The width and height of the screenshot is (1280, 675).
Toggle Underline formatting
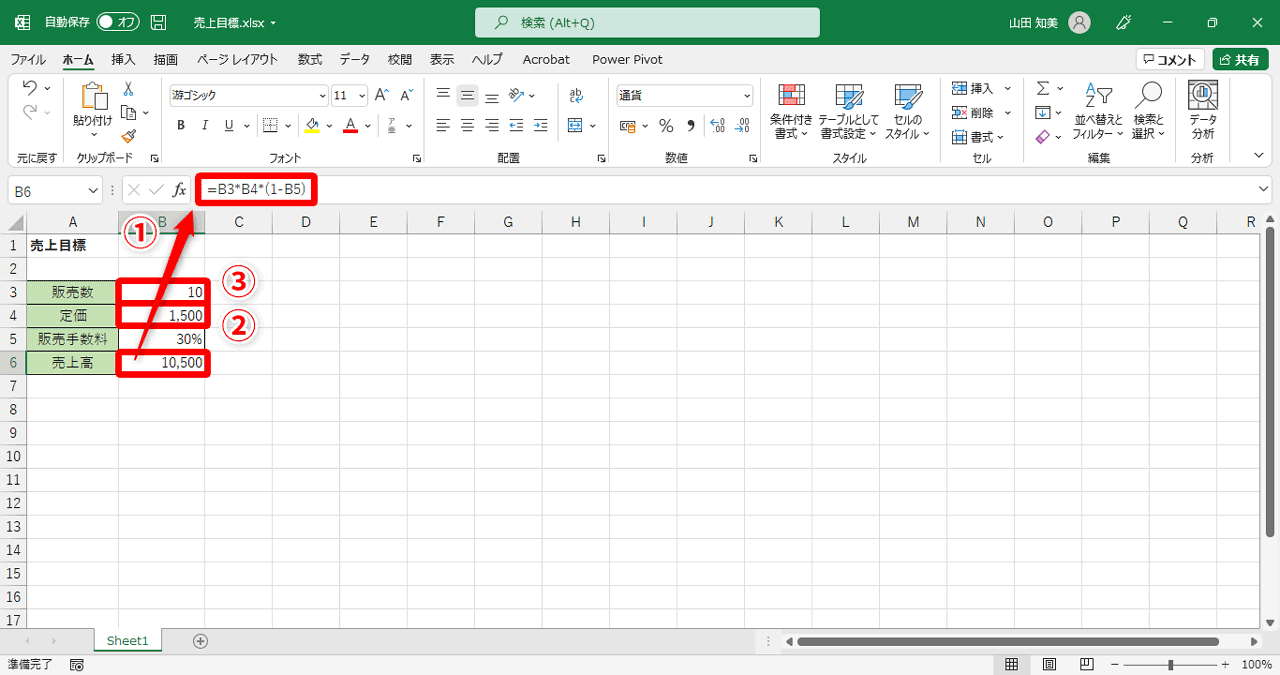click(229, 126)
